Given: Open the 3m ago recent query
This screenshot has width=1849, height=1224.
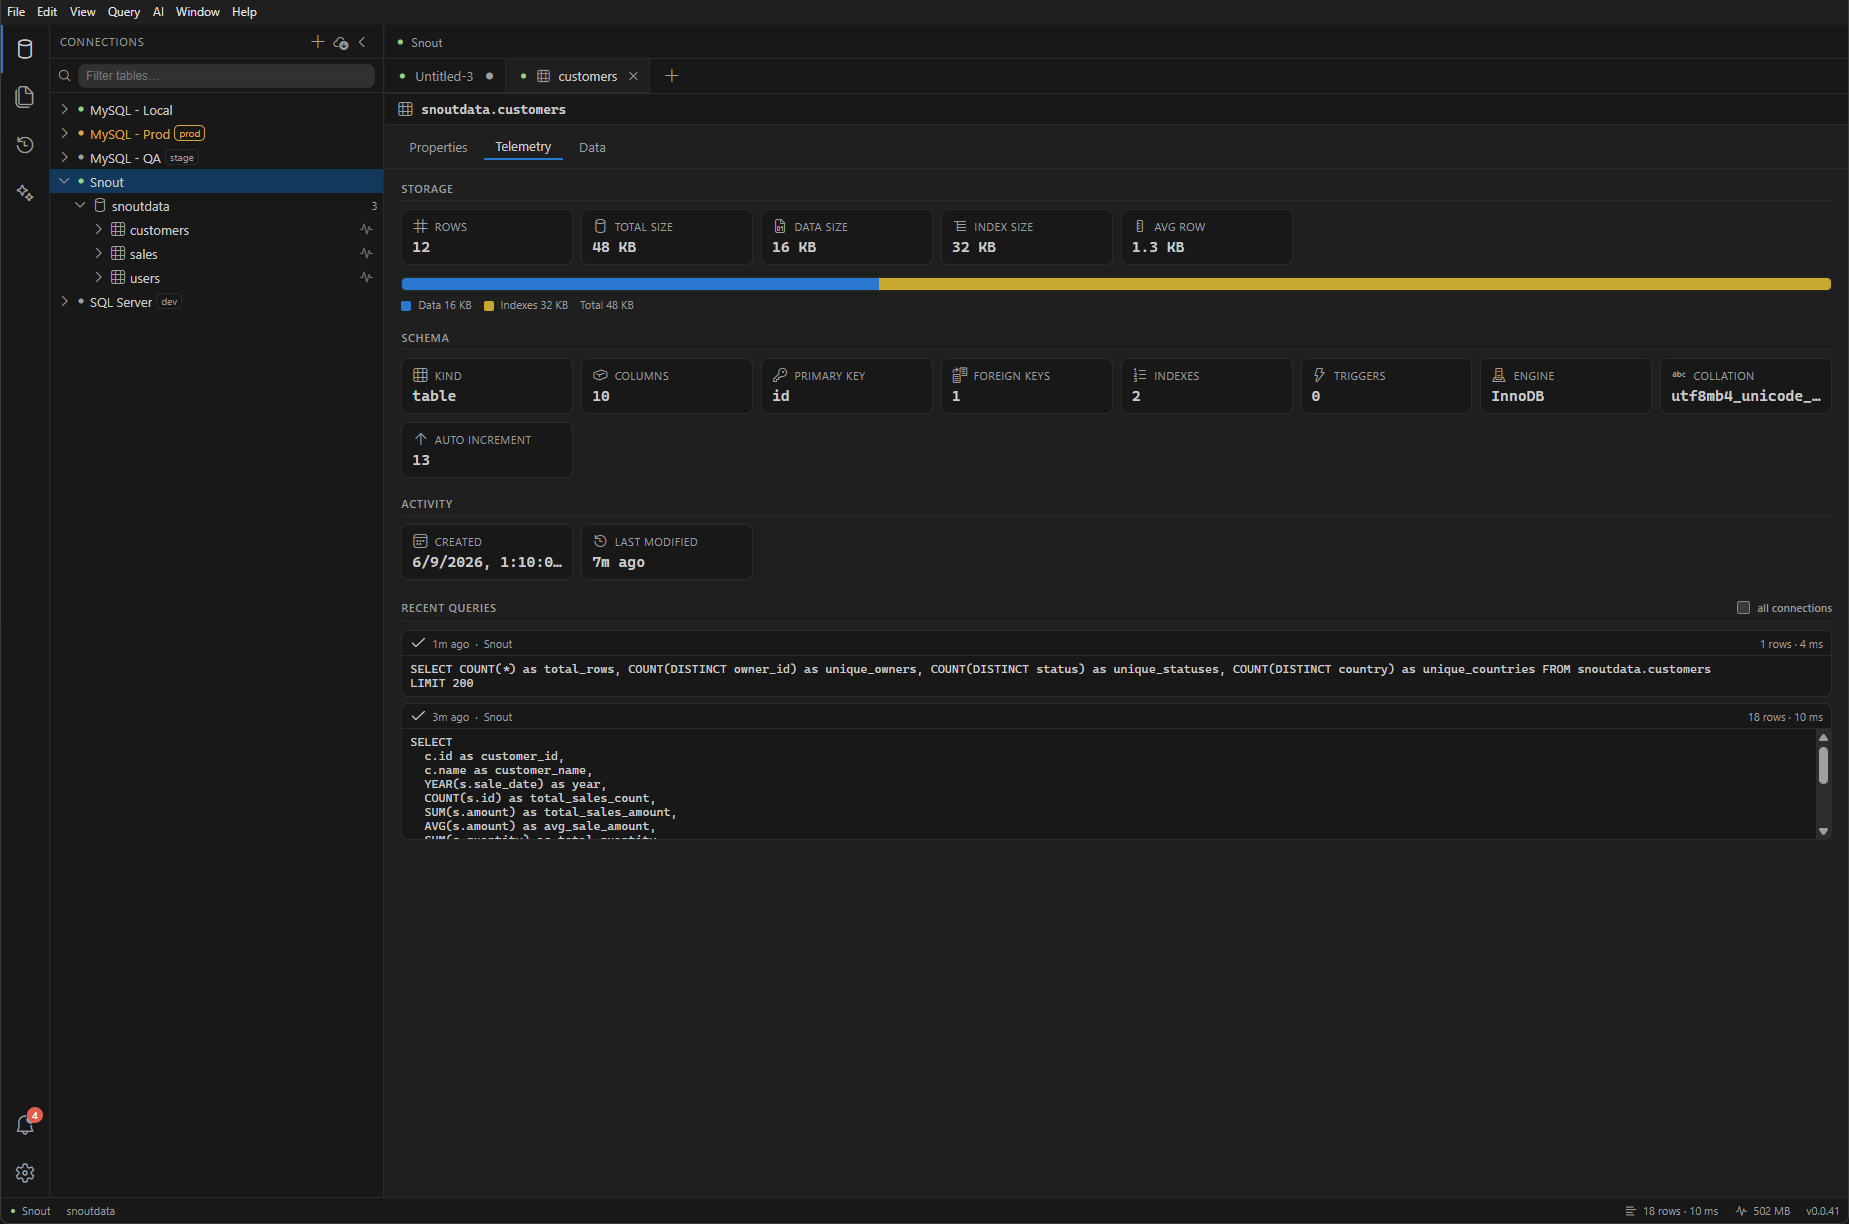Looking at the screenshot, I should point(1116,771).
